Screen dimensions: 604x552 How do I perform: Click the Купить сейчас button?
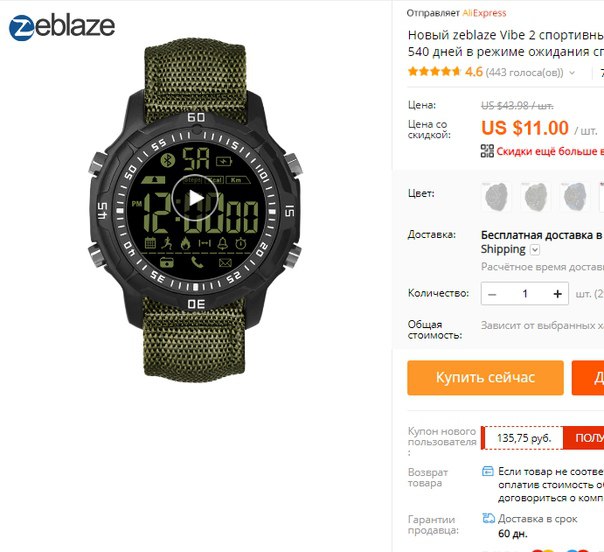(485, 378)
